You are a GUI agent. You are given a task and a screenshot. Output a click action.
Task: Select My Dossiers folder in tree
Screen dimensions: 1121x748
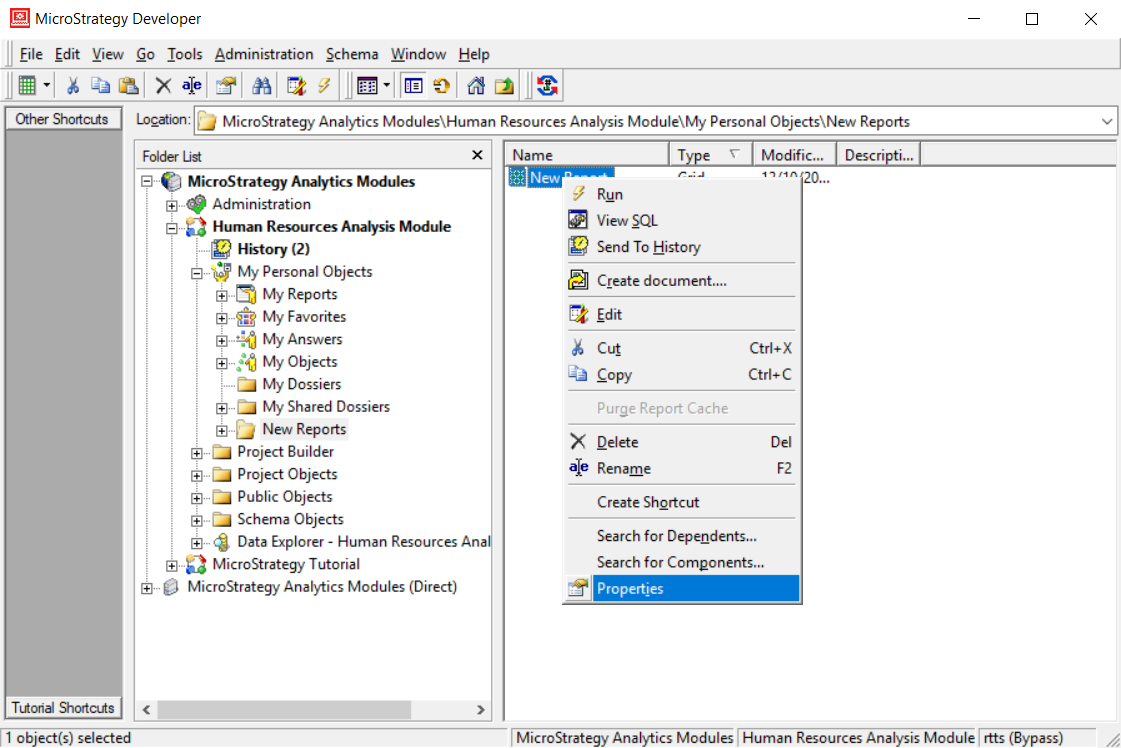pos(301,384)
